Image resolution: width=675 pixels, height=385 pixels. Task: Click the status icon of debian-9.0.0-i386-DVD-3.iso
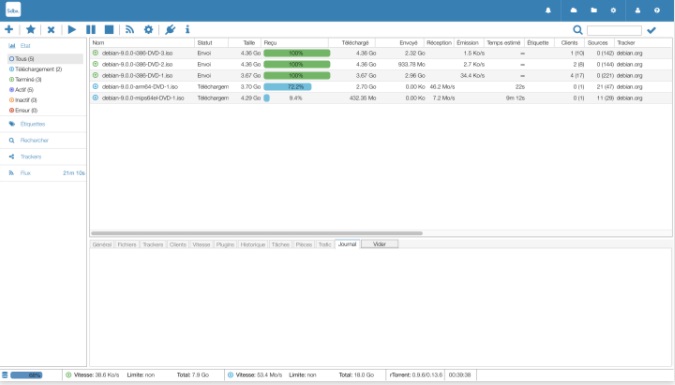pyautogui.click(x=96, y=53)
